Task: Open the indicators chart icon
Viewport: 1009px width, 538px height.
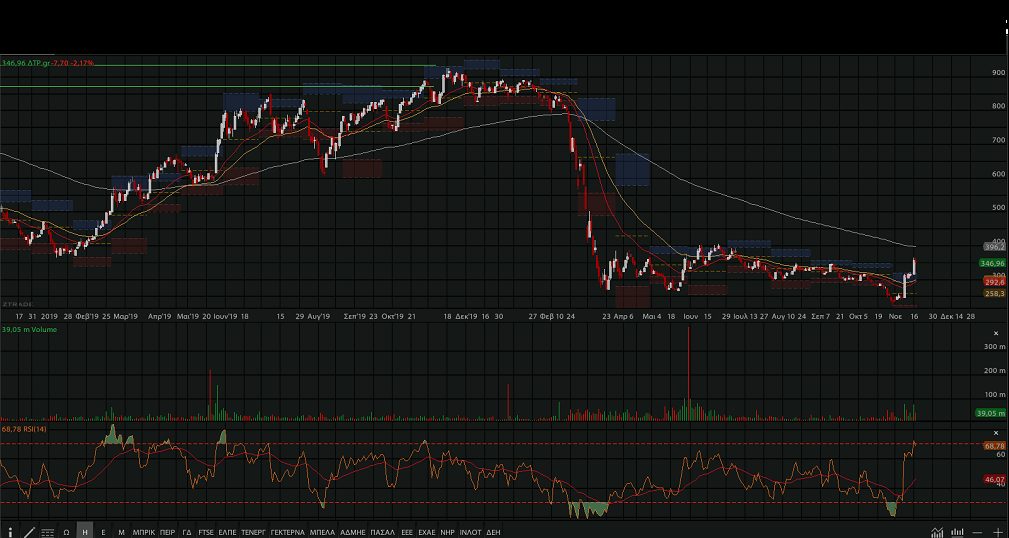Action: click(x=937, y=532)
